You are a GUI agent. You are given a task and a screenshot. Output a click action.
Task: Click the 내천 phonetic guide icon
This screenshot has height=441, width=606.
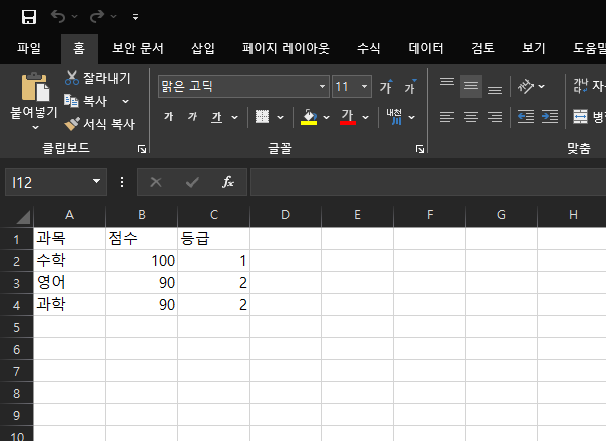394,117
